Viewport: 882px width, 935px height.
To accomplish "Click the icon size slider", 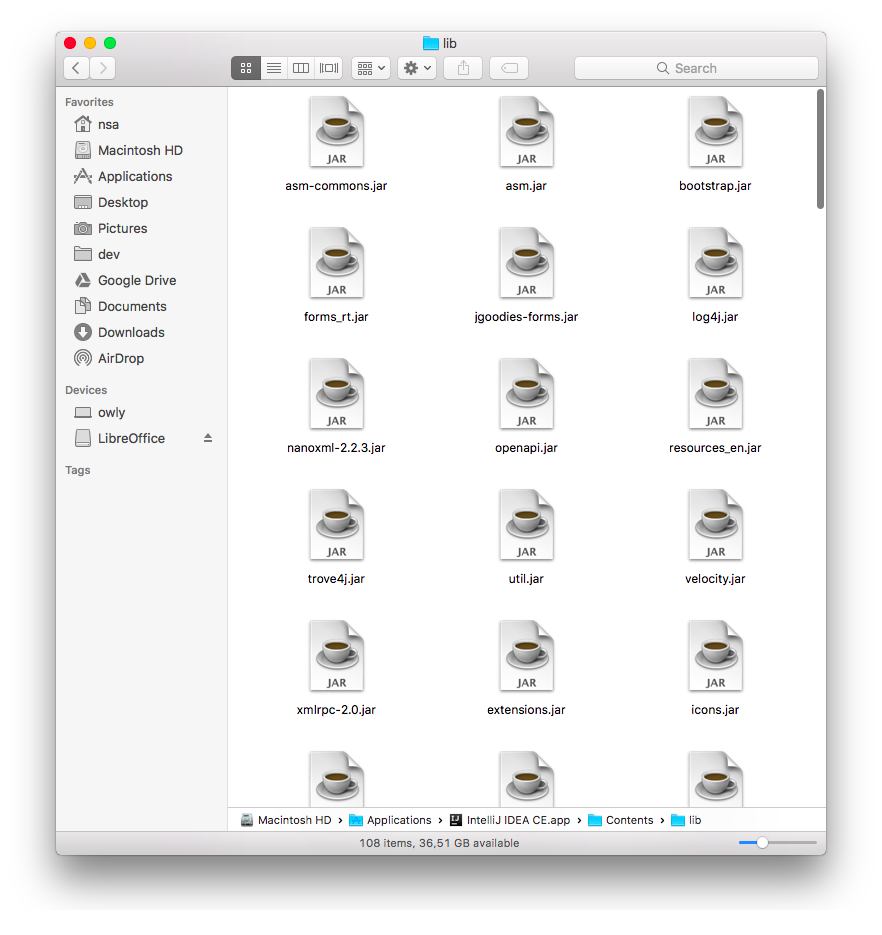I will [777, 843].
